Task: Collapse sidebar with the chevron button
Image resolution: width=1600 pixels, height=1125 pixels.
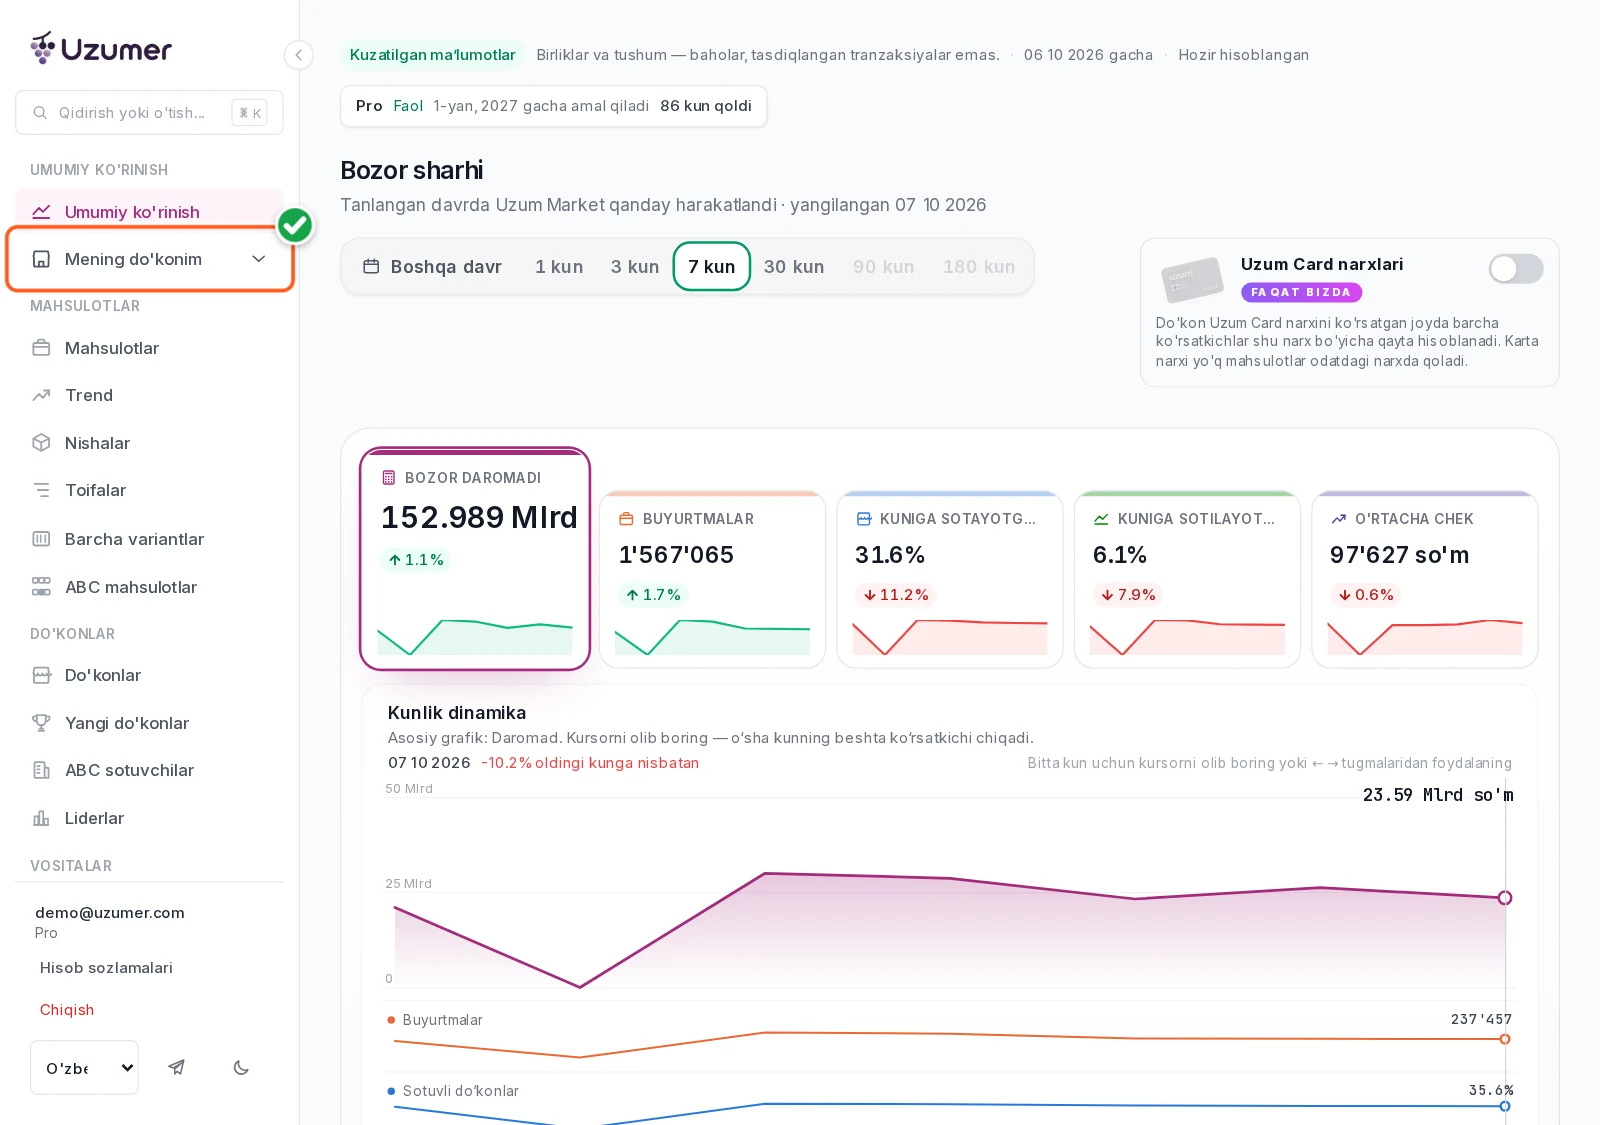Action: click(298, 55)
